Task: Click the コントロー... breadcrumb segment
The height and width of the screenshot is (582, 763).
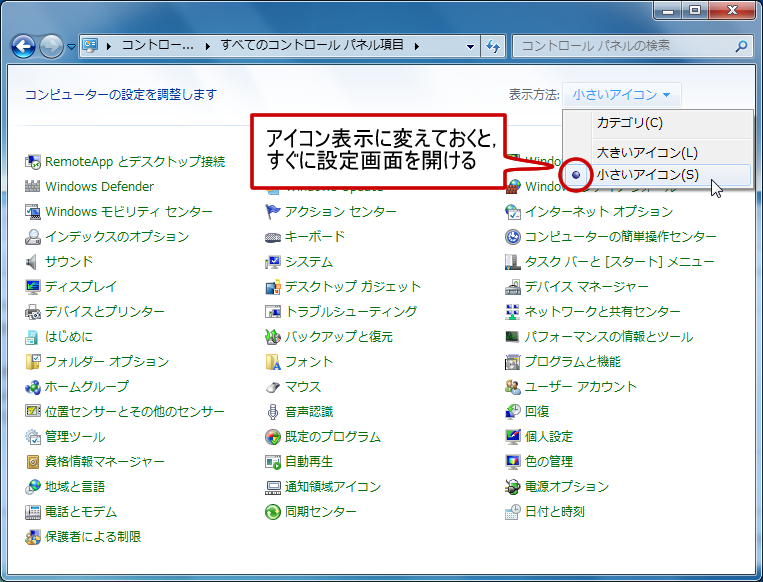Action: (157, 46)
